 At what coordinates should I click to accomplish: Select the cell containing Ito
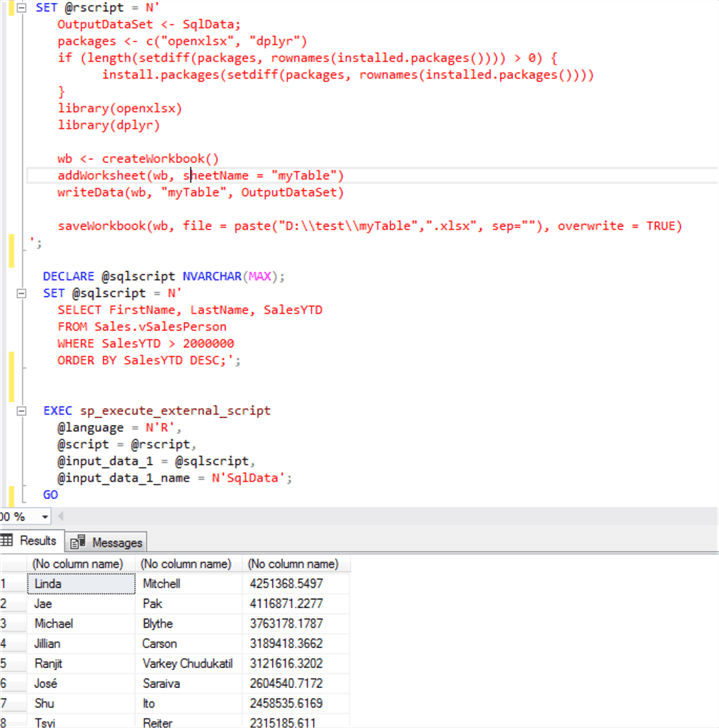coord(188,703)
